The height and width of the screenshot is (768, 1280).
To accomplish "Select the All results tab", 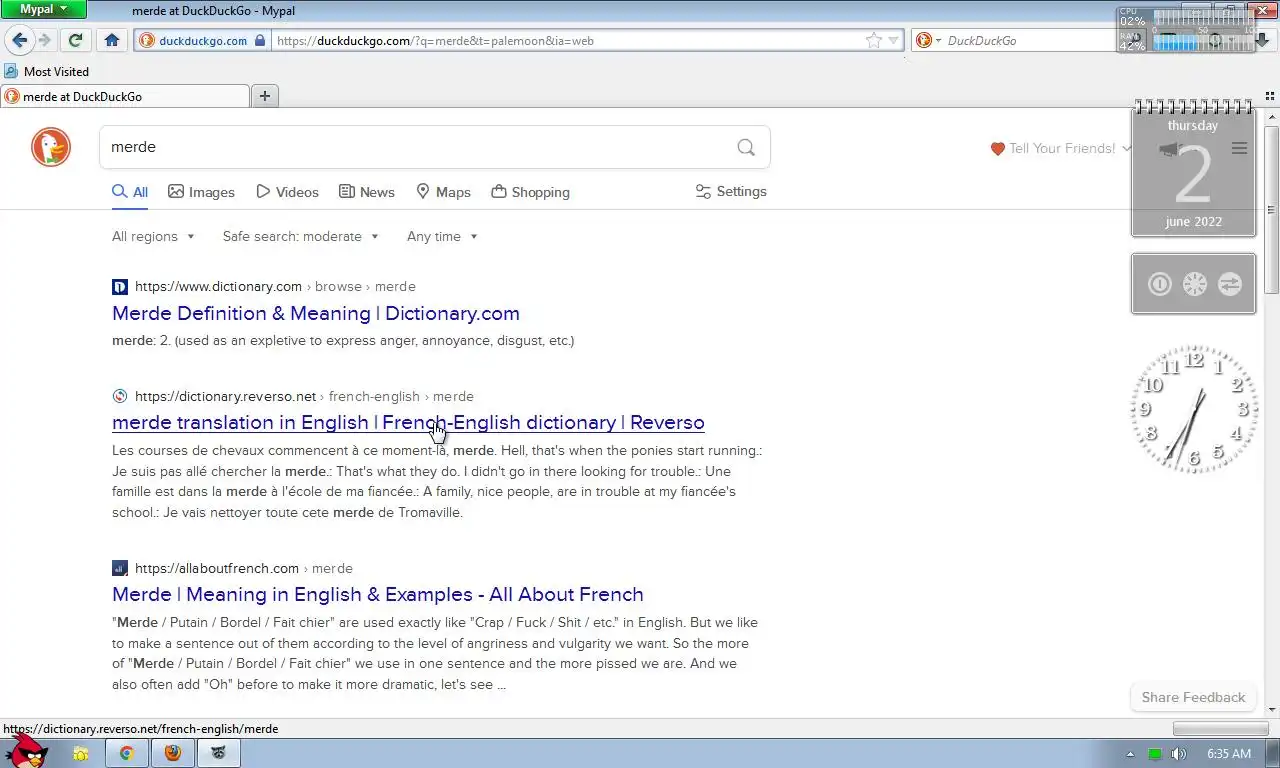I will (130, 192).
